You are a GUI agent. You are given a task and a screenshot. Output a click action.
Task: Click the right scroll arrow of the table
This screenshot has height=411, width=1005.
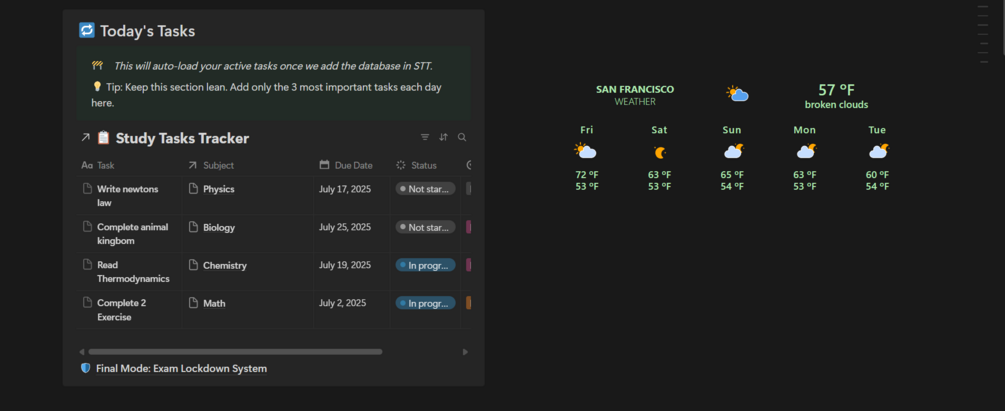pyautogui.click(x=465, y=352)
